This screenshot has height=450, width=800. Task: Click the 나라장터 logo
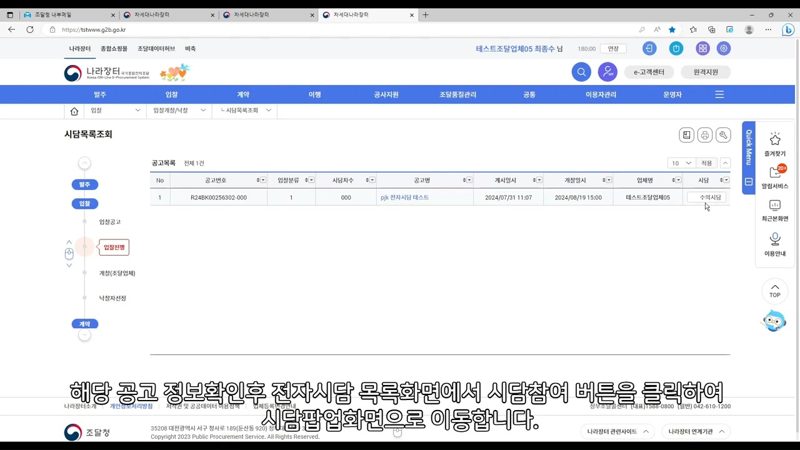tap(107, 73)
